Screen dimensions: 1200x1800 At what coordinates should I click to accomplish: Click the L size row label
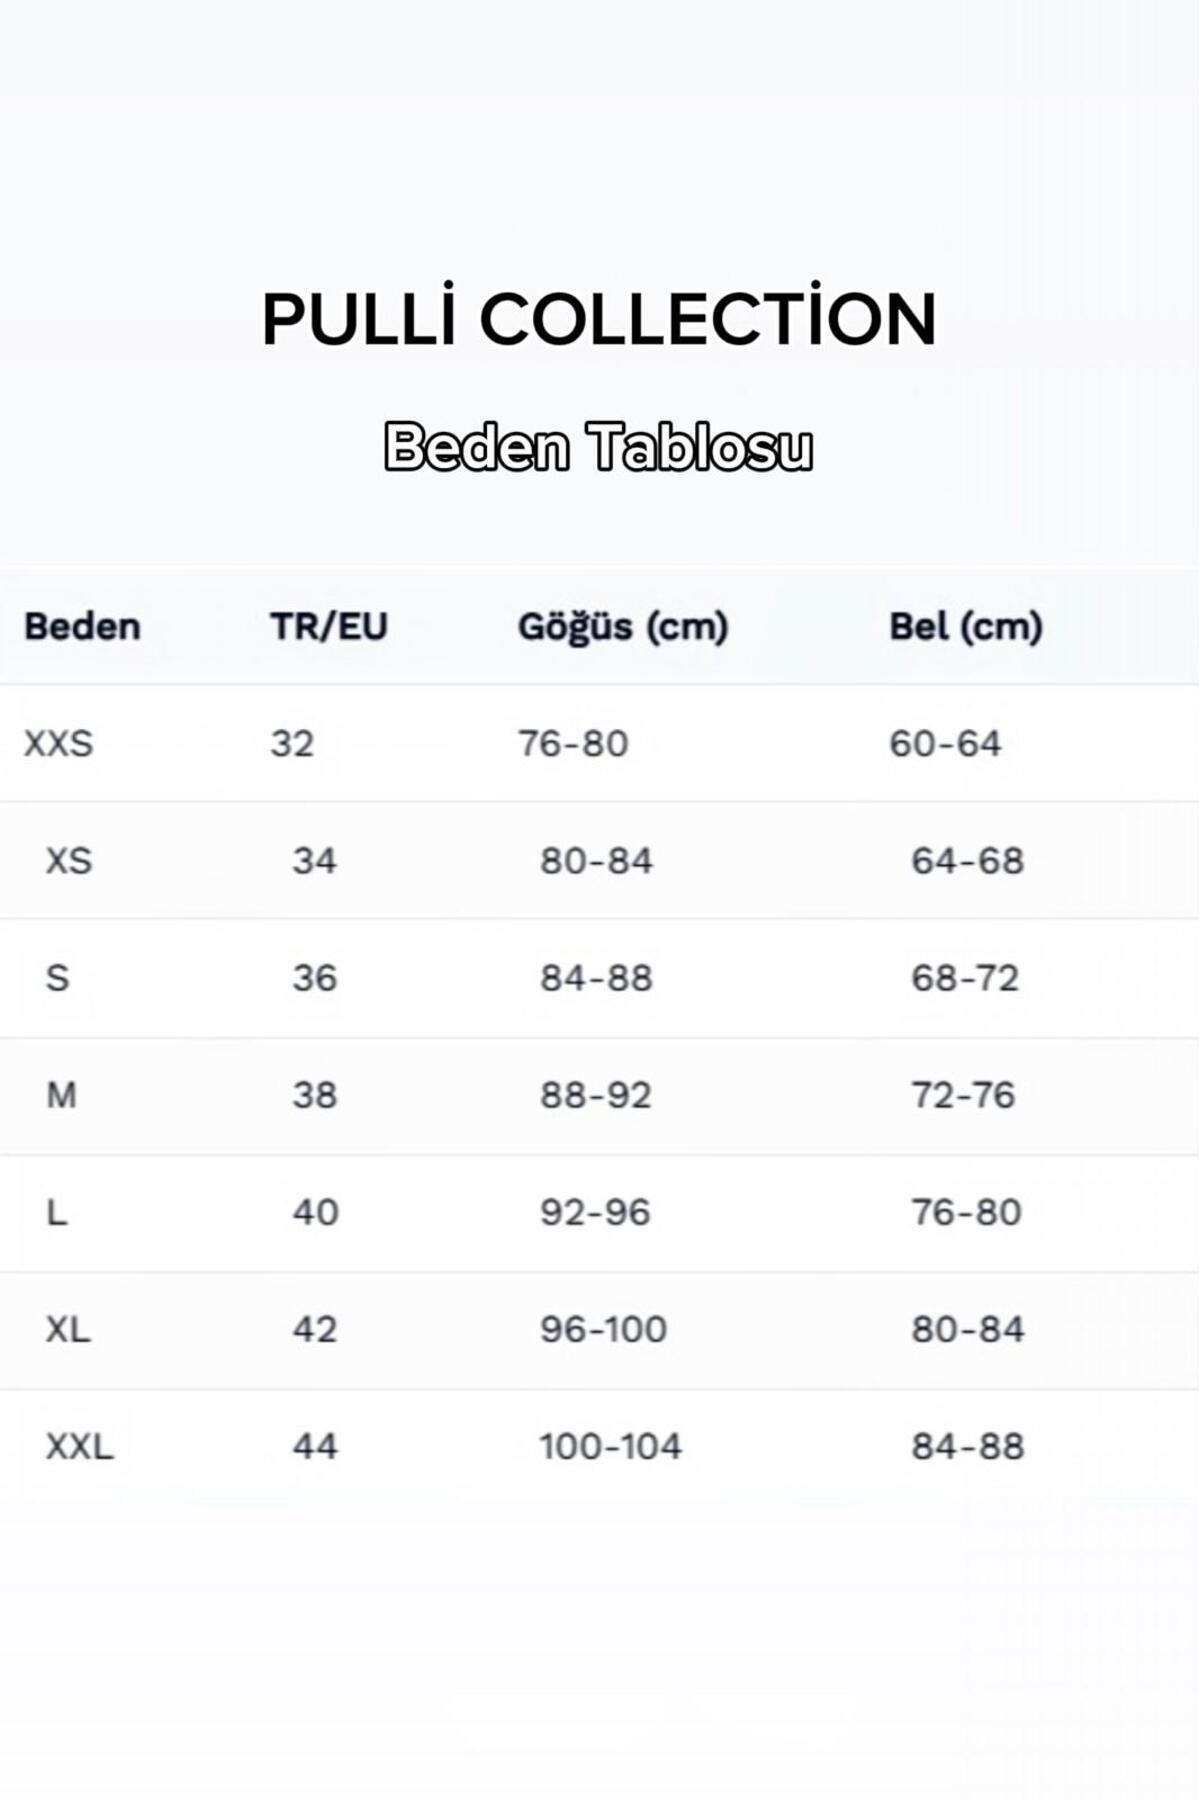[57, 1212]
